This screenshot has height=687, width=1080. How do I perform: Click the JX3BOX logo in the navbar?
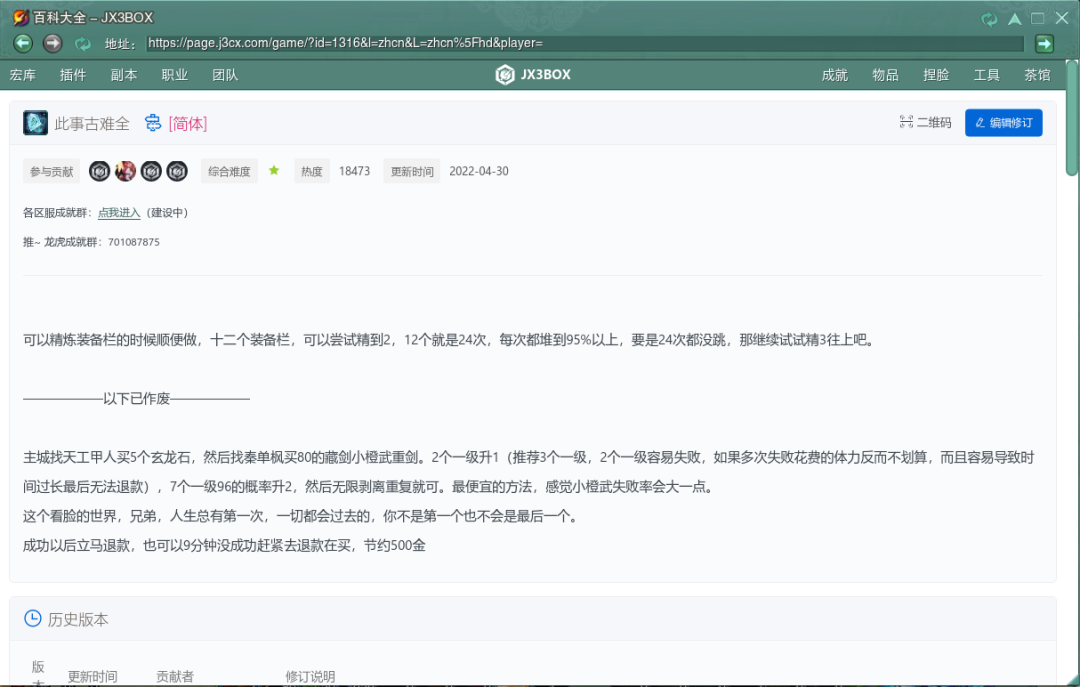tap(533, 74)
